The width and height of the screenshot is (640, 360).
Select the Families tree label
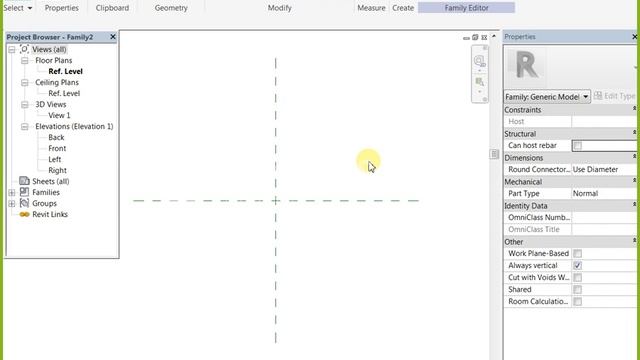pos(46,193)
